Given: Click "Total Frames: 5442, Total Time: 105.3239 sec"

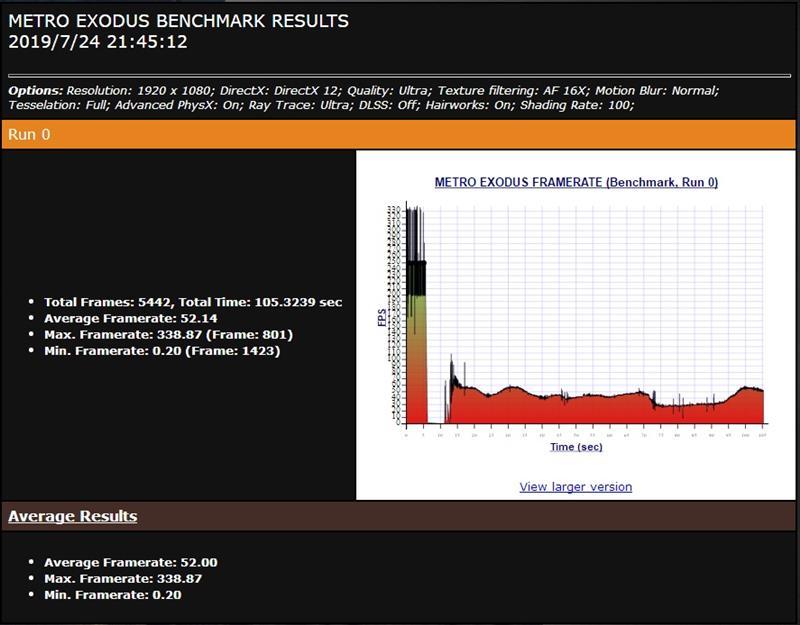Looking at the screenshot, I should [193, 302].
